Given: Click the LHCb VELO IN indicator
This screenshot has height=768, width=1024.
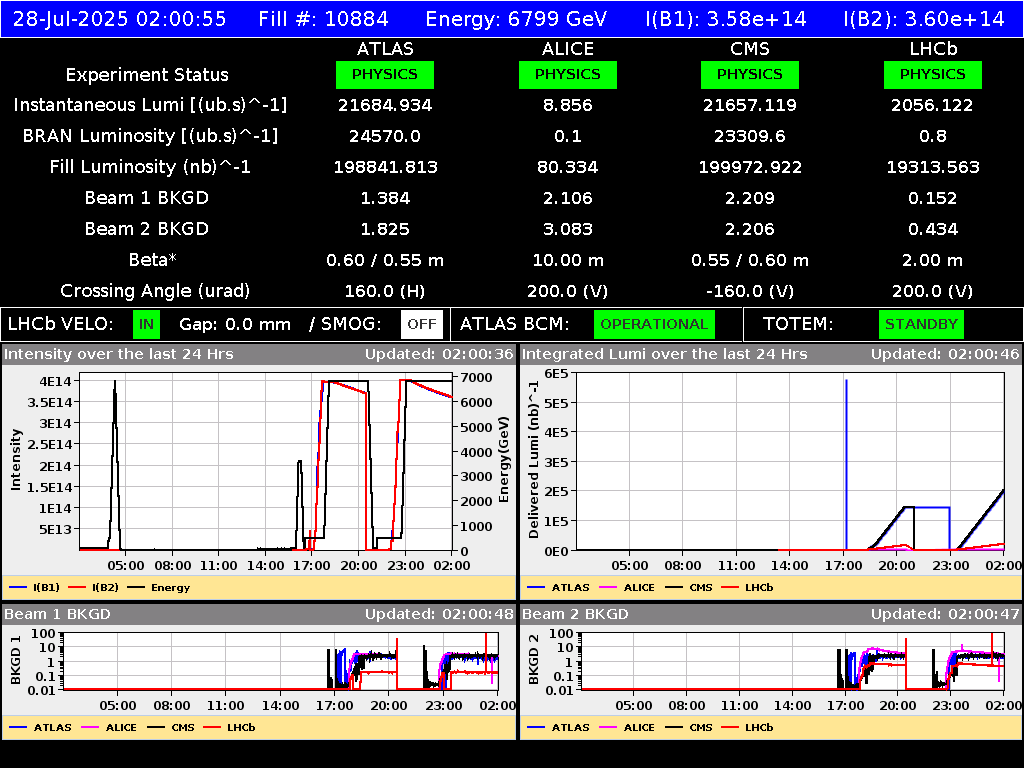Looking at the screenshot, I should click(146, 324).
